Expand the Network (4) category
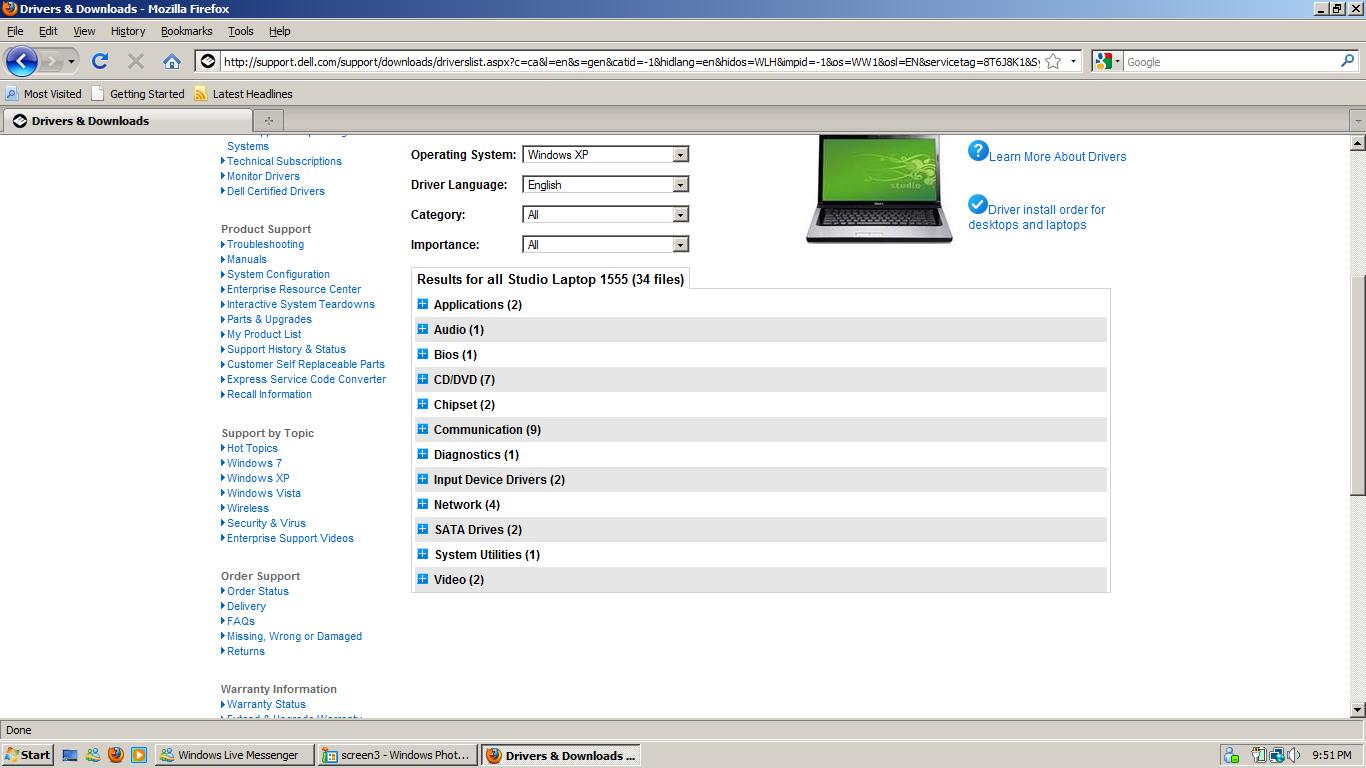1366x768 pixels. pos(423,504)
